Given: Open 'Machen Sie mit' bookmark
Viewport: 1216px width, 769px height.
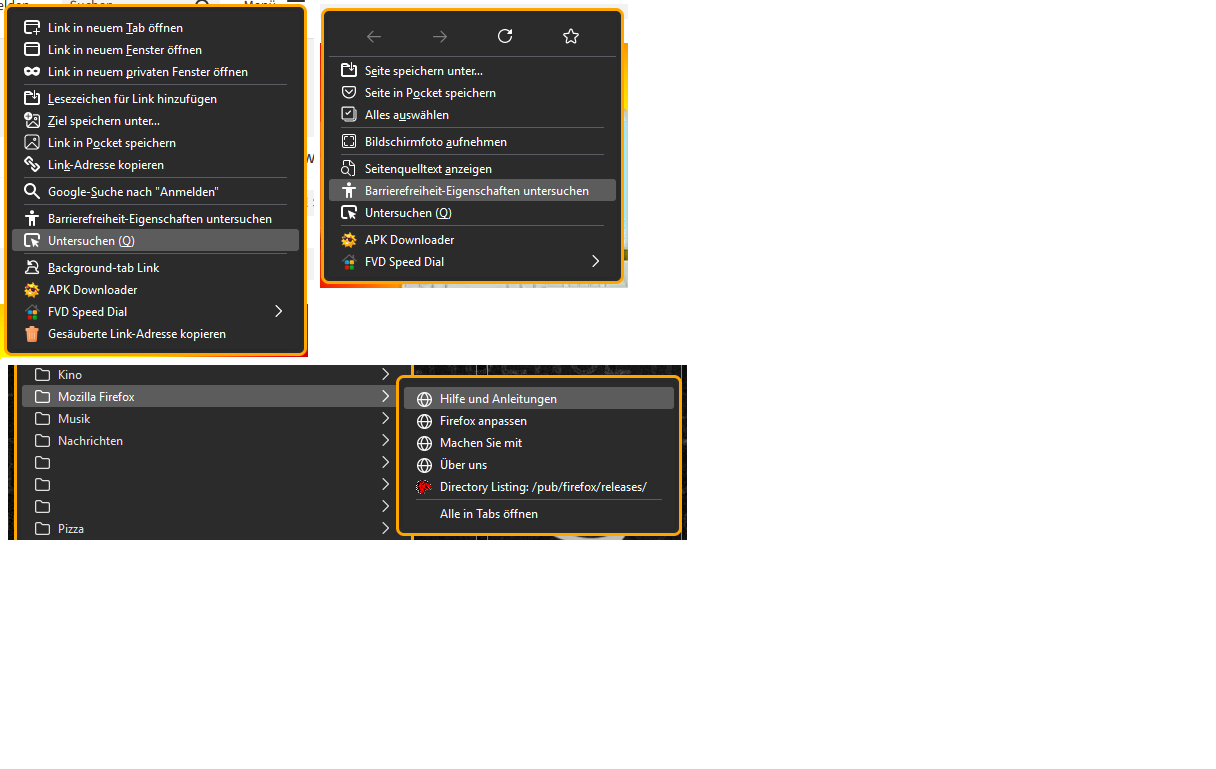Looking at the screenshot, I should [539, 443].
